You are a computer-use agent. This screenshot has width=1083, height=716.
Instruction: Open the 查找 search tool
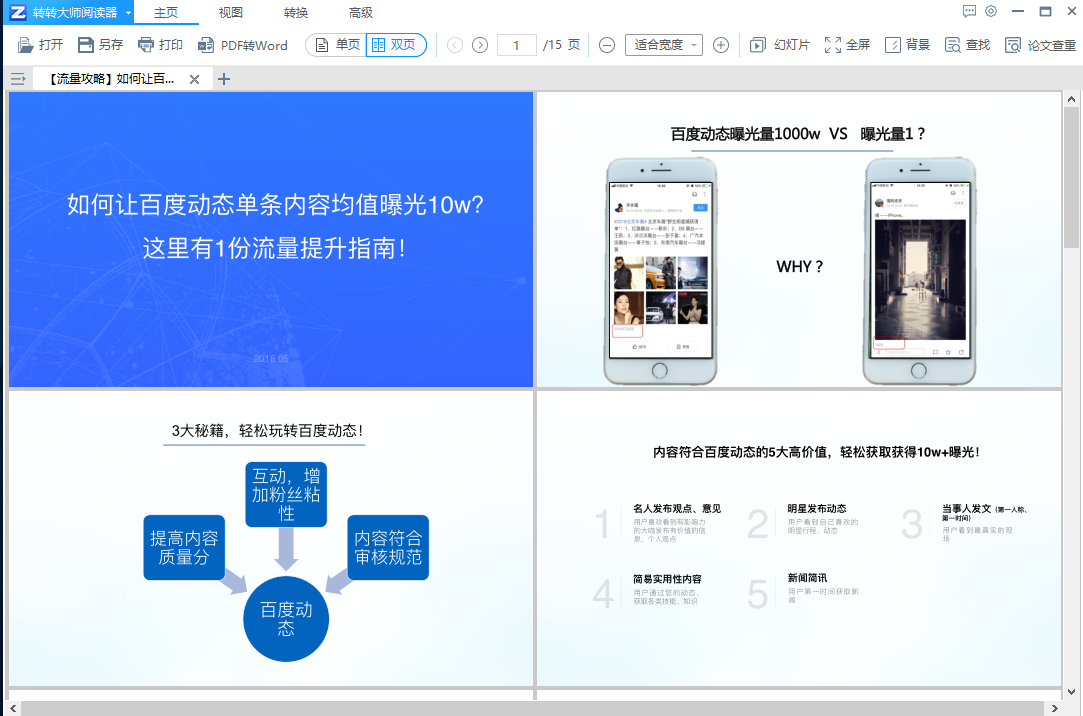point(968,45)
